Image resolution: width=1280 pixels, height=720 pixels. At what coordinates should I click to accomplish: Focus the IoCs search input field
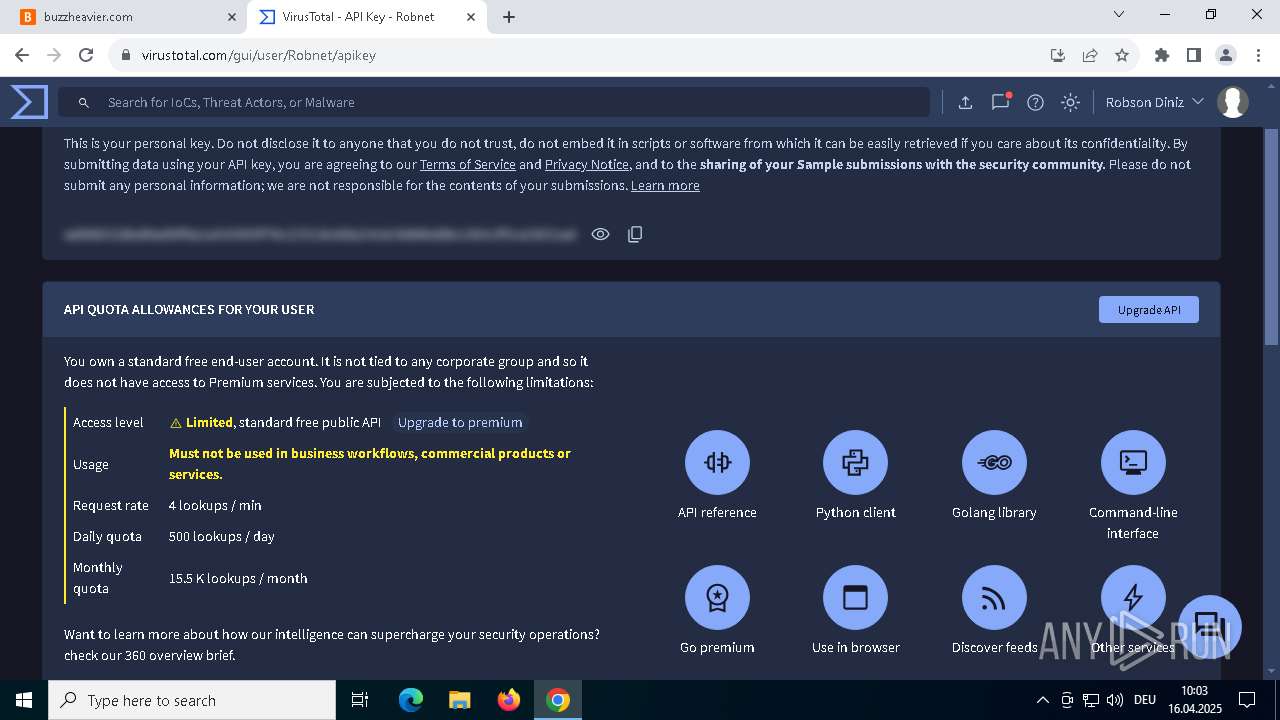tap(494, 102)
